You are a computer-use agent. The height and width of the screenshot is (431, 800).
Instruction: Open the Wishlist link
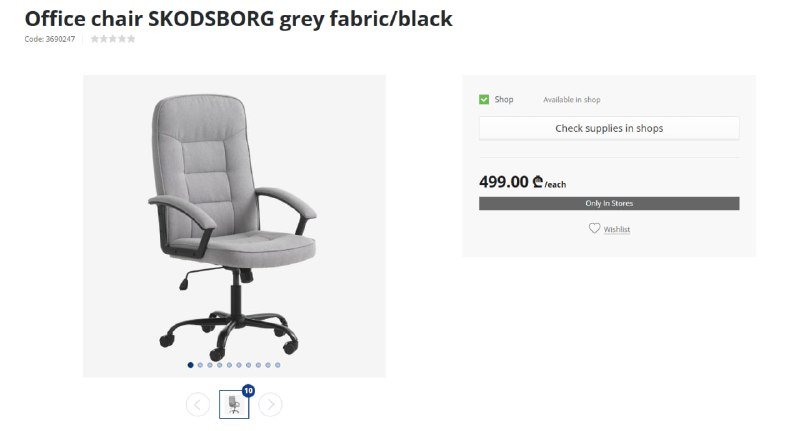coord(617,230)
